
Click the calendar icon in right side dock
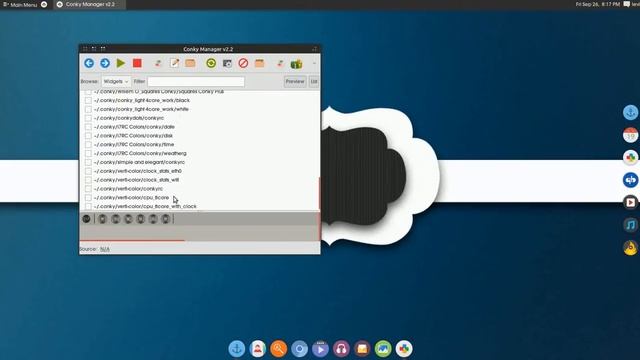pos(630,135)
